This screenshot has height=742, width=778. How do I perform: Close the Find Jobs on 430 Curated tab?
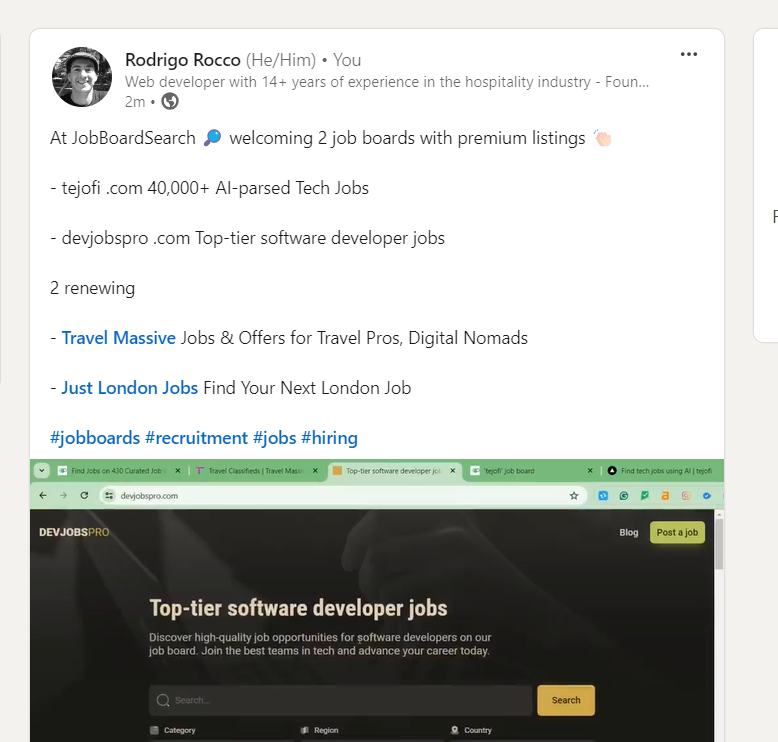point(178,471)
